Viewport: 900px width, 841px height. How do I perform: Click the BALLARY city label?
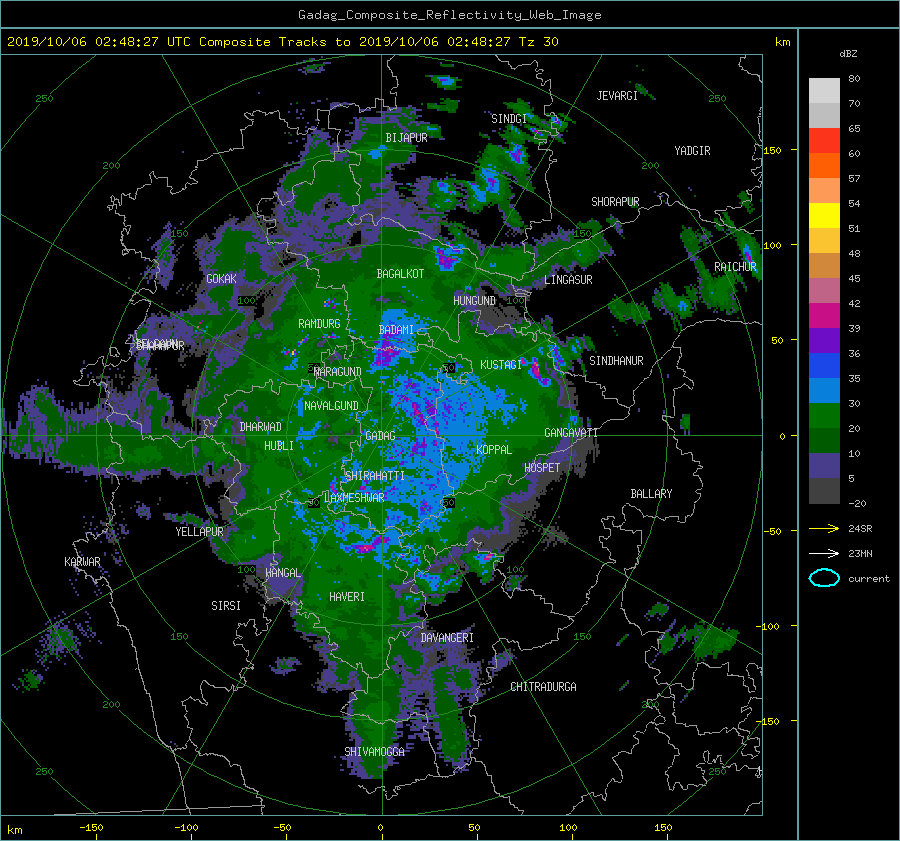(651, 494)
